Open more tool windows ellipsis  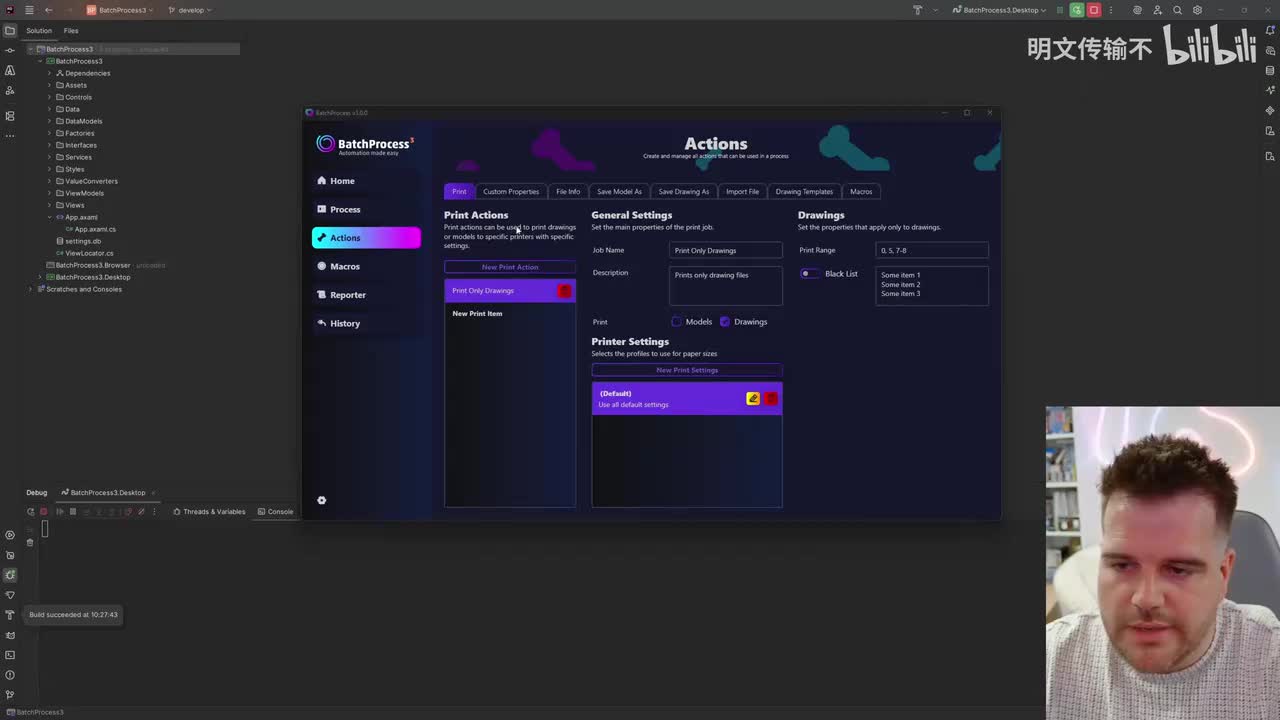[x=10, y=135]
